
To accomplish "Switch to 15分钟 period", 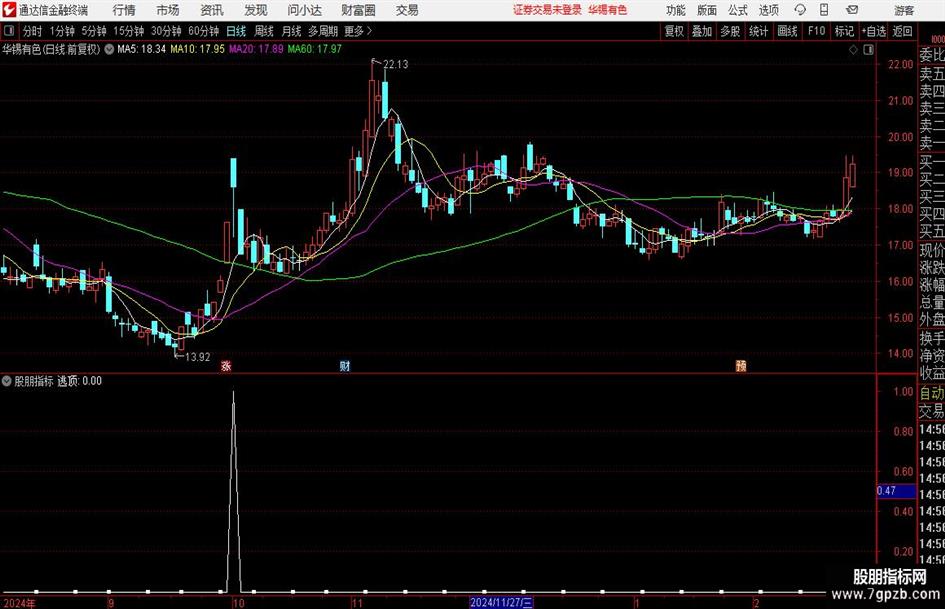I will point(128,31).
